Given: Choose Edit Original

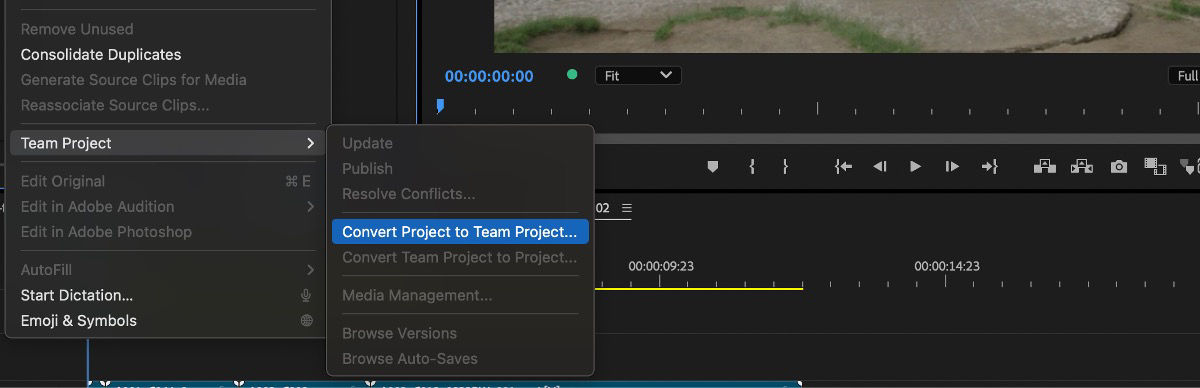Looking at the screenshot, I should [x=168, y=181].
